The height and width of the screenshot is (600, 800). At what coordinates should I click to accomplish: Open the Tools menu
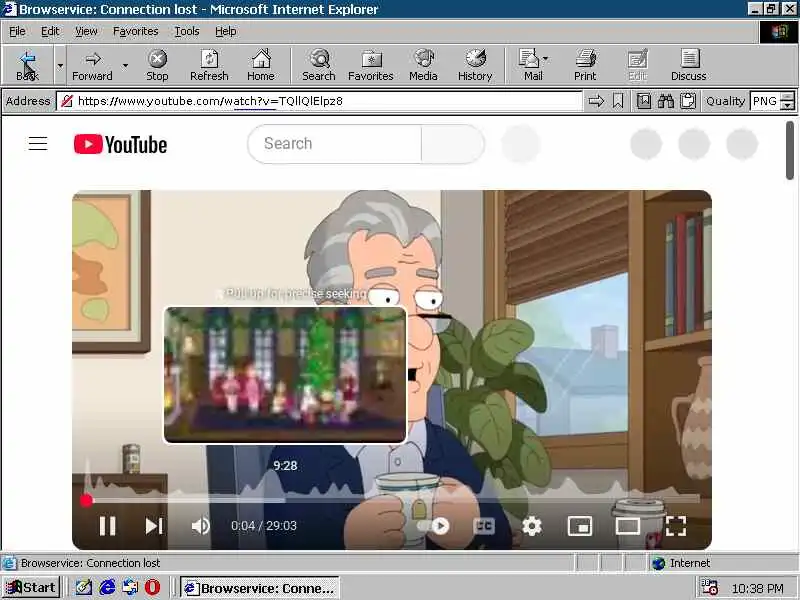point(187,32)
